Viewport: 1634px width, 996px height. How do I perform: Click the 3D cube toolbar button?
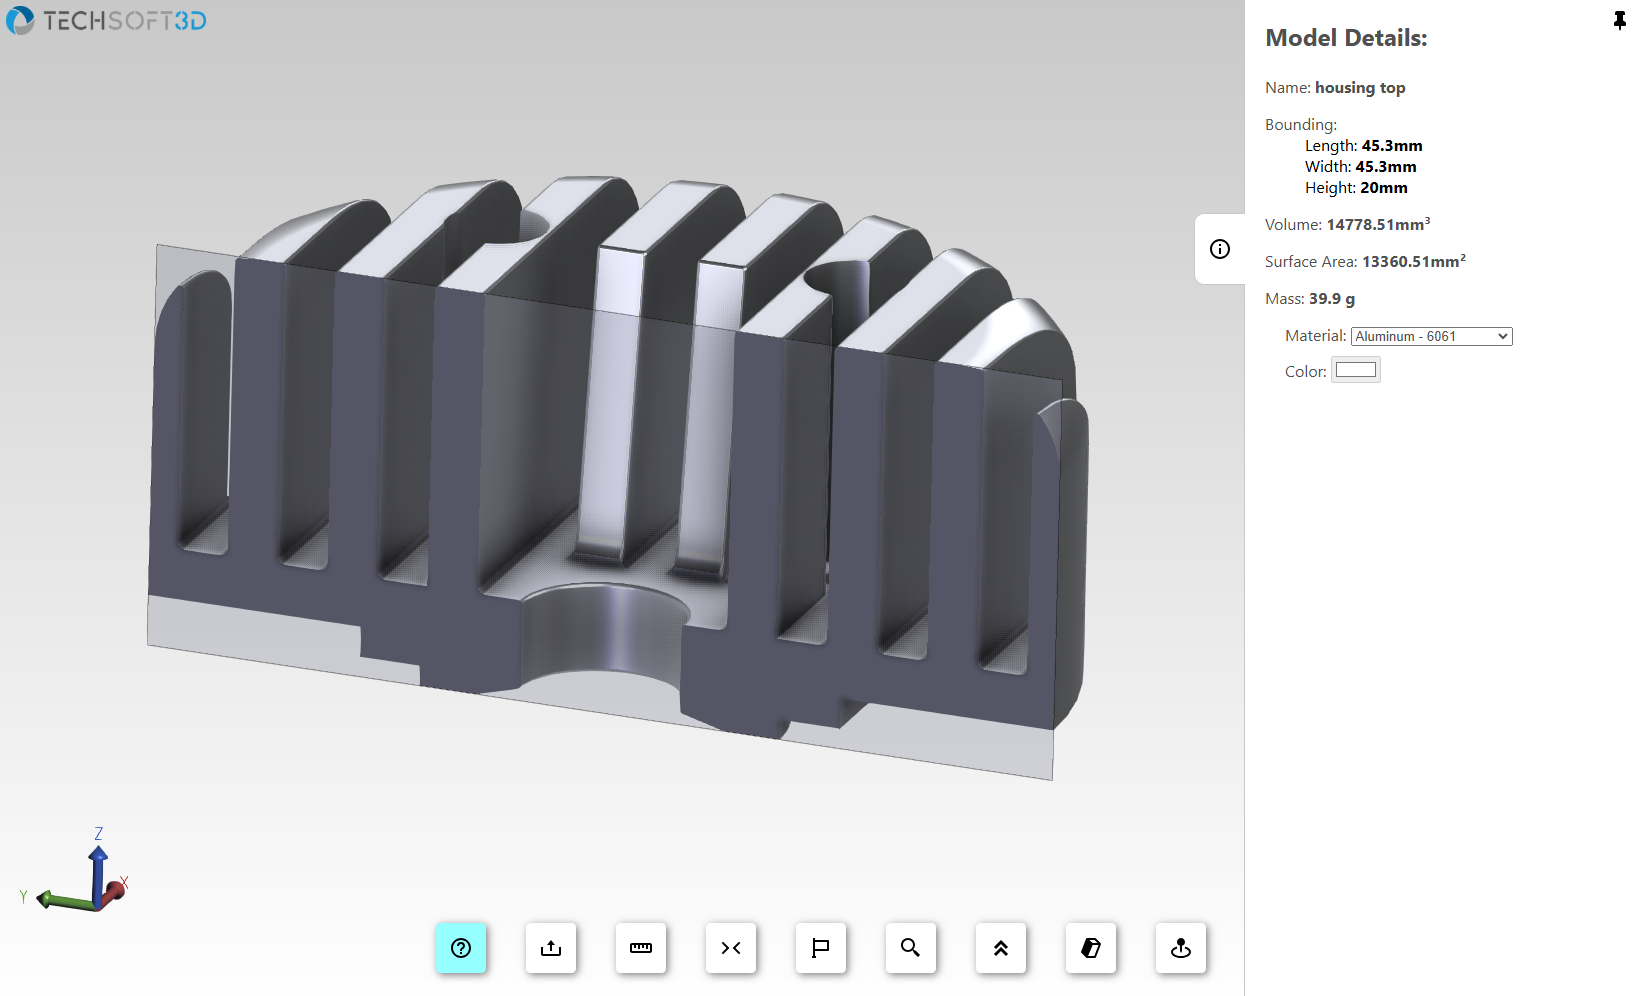point(1091,948)
